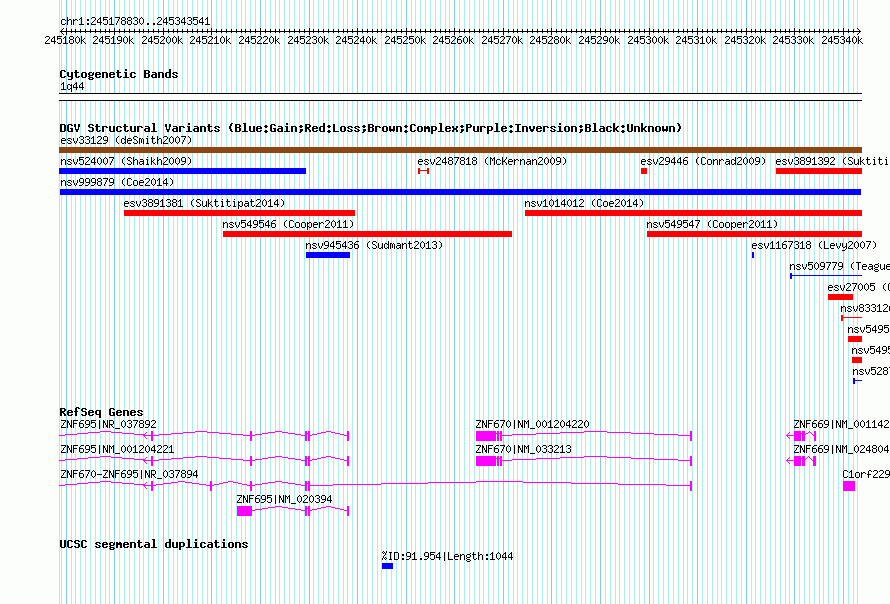
Task: Click the ZNF695|NR_037892 gene label
Action: (x=108, y=424)
